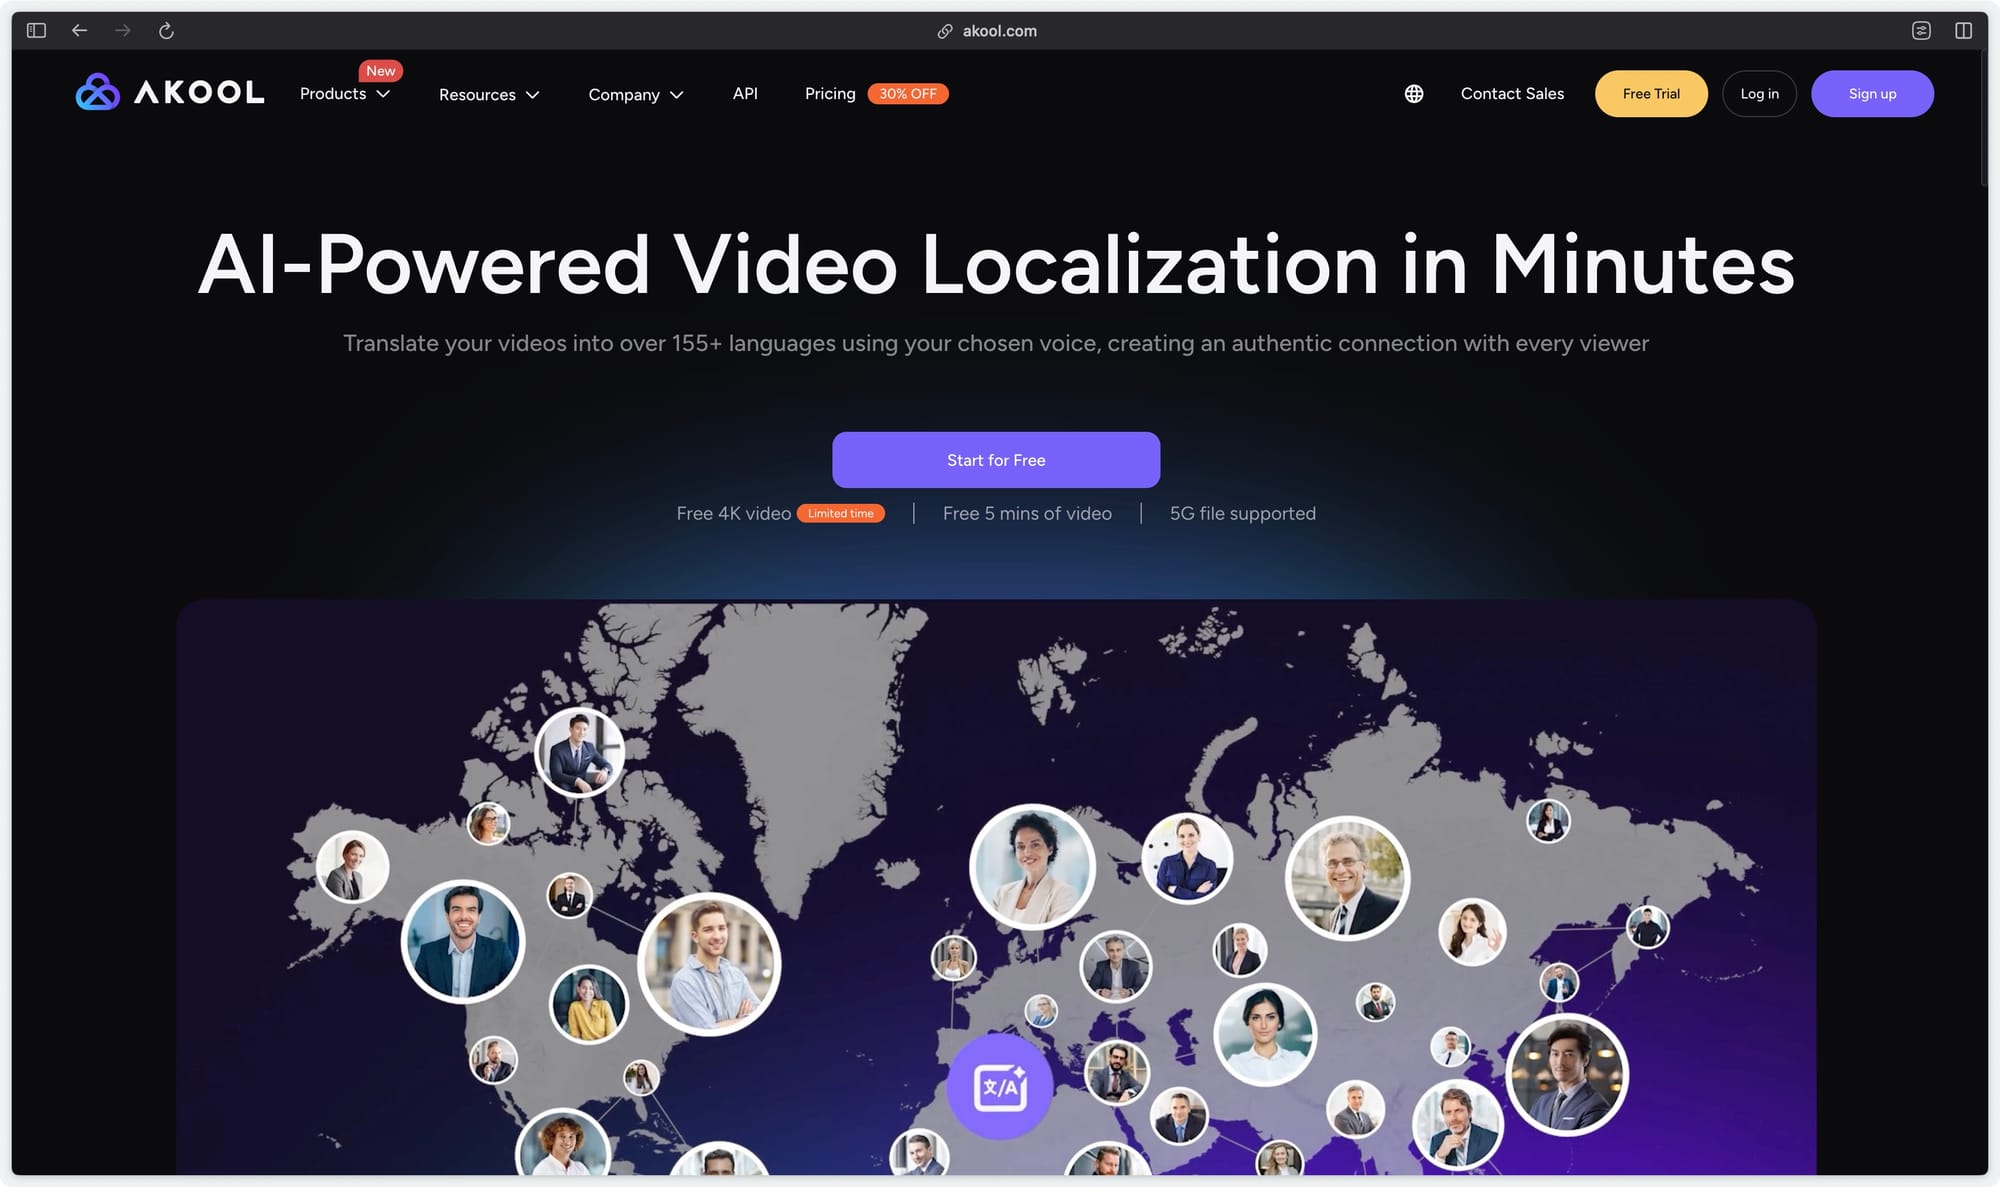Click the page vertical scrollbar
Viewport: 2000px width, 1187px height.
coord(1983,118)
